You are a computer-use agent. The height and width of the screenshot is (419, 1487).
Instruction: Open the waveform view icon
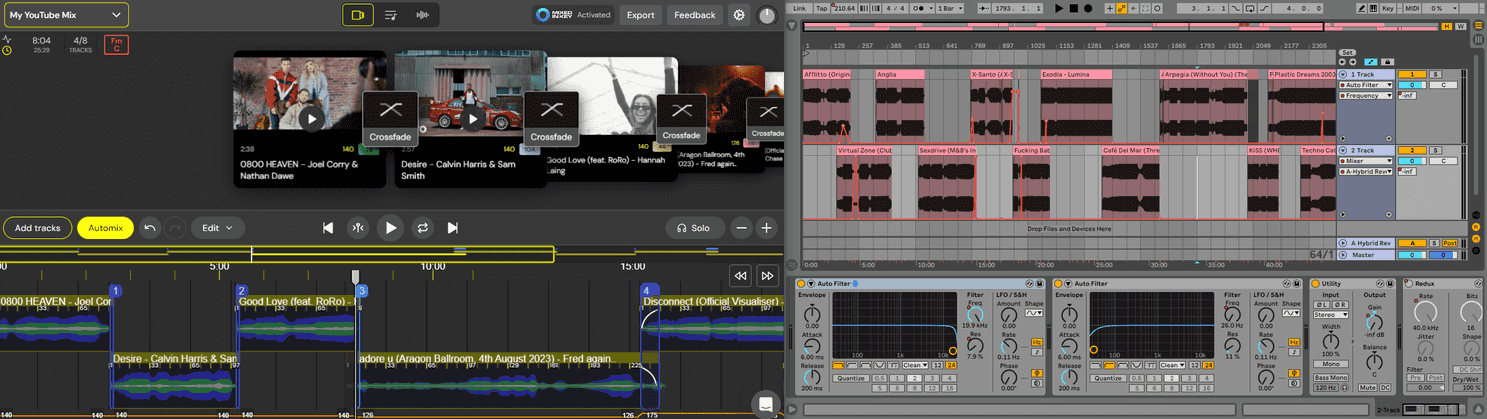pos(423,15)
